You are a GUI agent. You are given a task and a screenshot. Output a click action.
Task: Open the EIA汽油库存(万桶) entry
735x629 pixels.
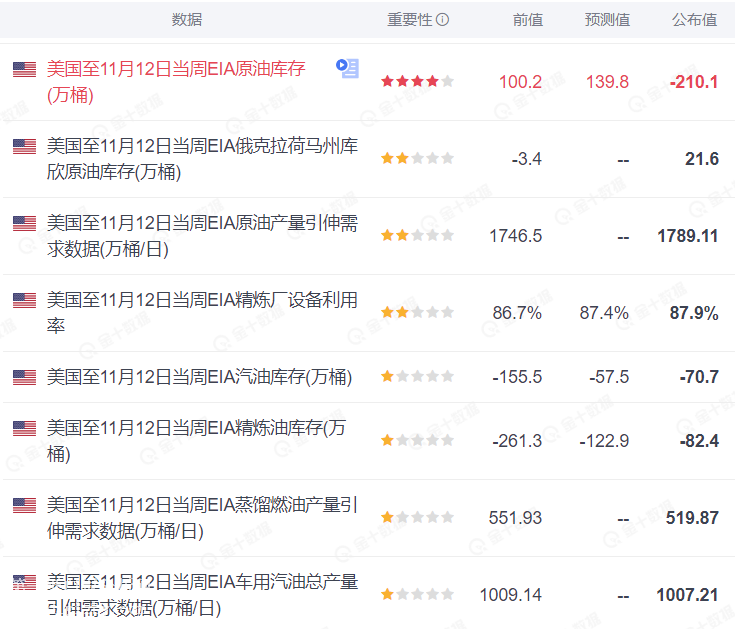point(199,377)
